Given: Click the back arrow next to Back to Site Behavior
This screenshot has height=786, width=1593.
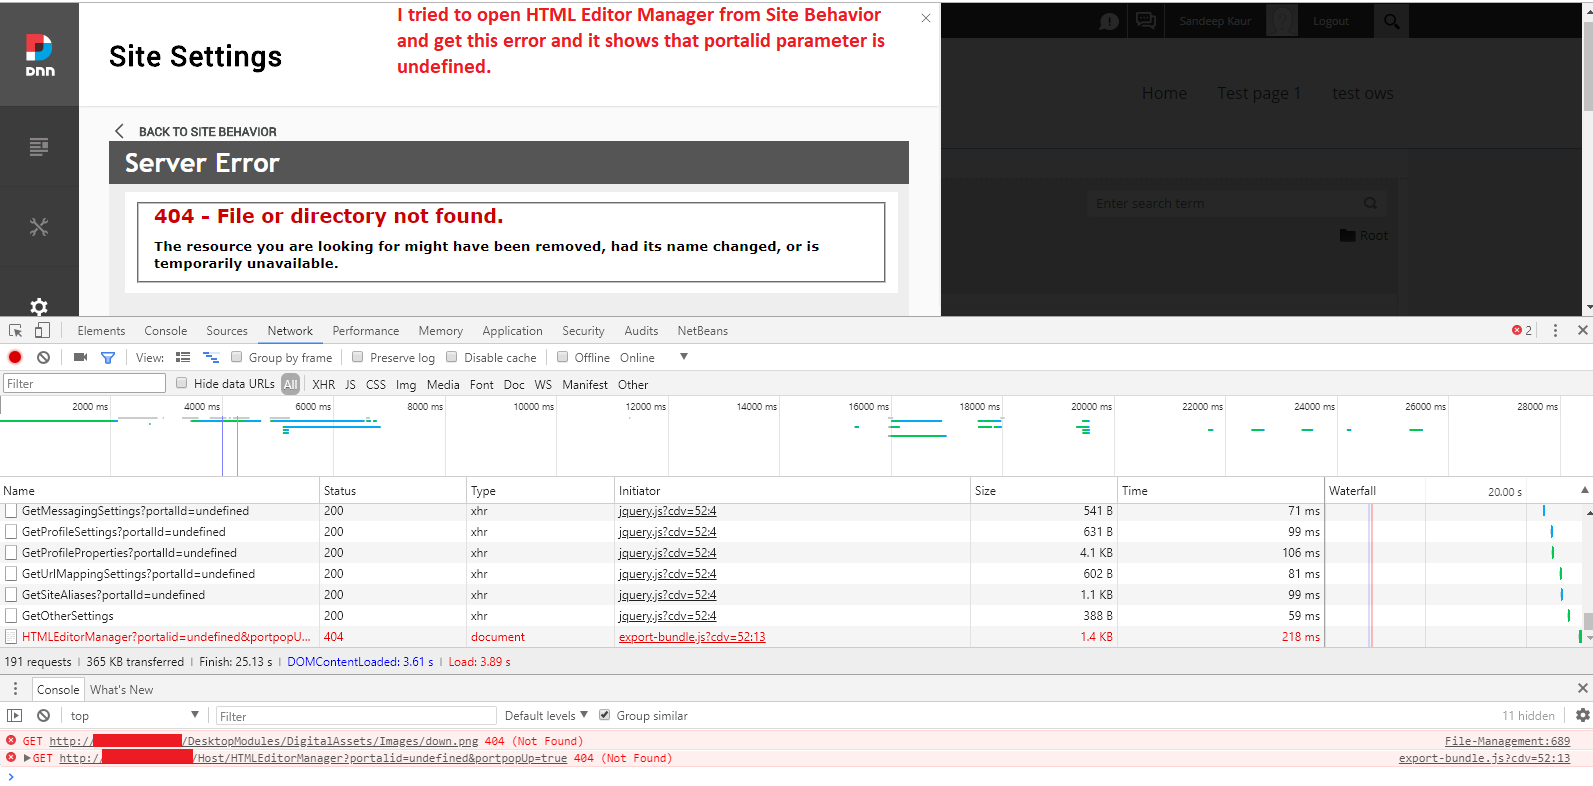Looking at the screenshot, I should point(119,131).
